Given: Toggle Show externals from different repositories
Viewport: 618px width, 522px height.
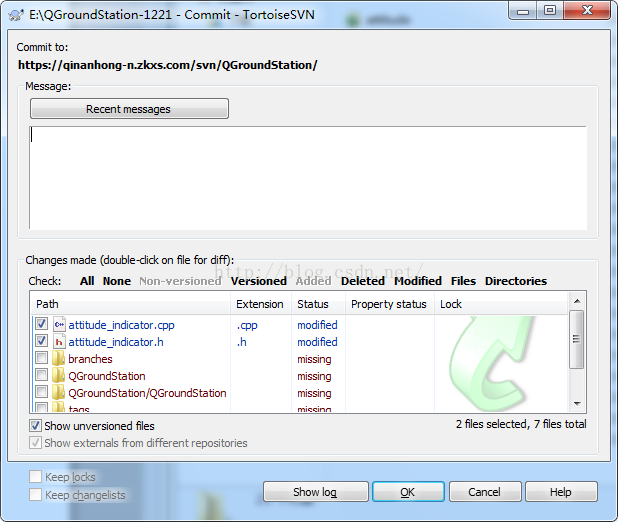Looking at the screenshot, I should click(x=35, y=443).
